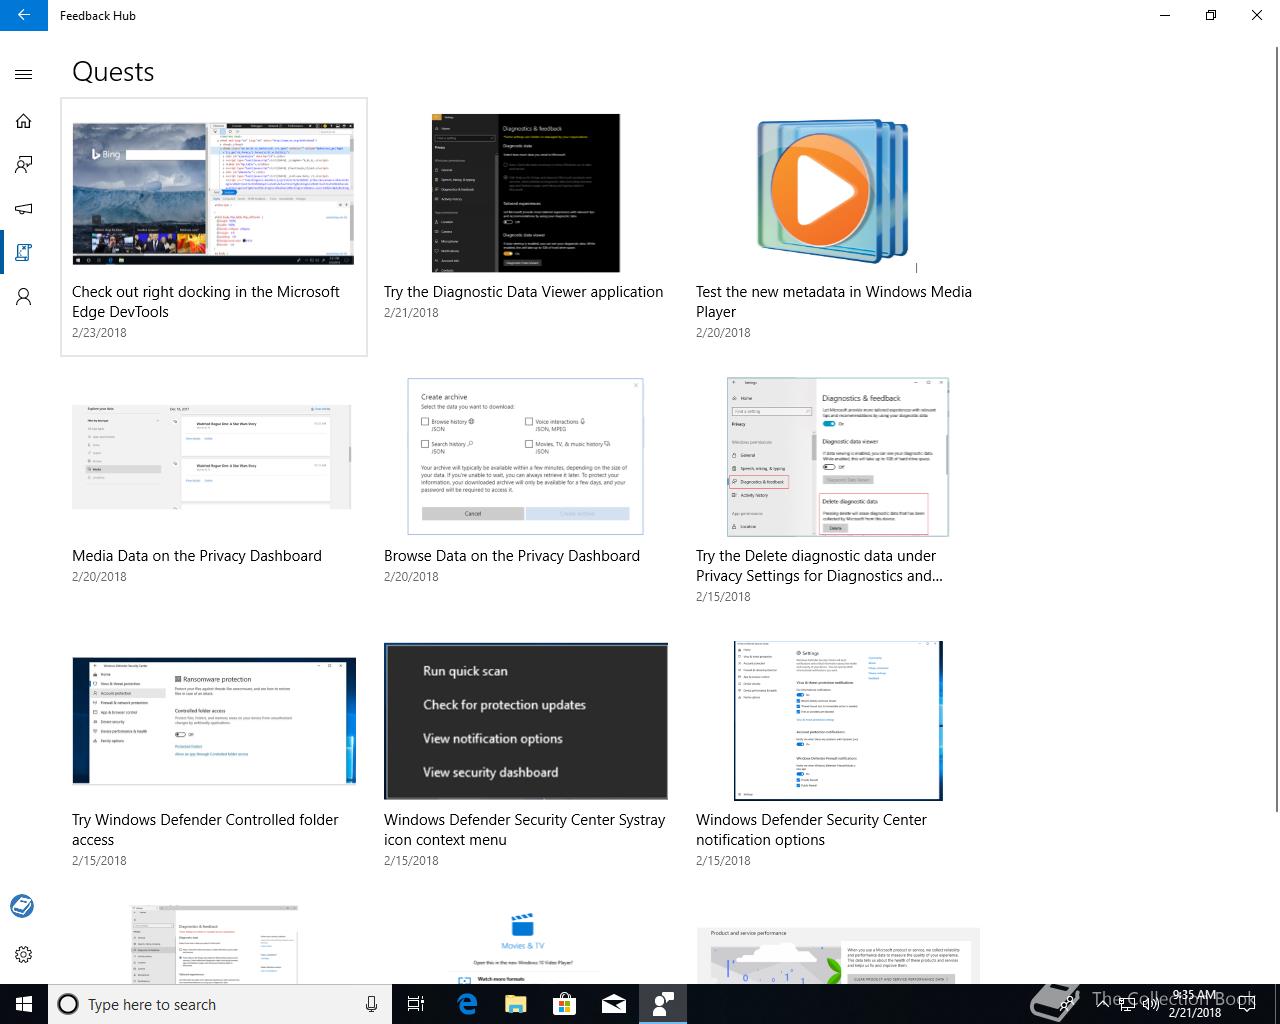The height and width of the screenshot is (1024, 1280).
Task: Open Diagnostic Data Viewer quest thumbnail
Action: (x=526, y=193)
